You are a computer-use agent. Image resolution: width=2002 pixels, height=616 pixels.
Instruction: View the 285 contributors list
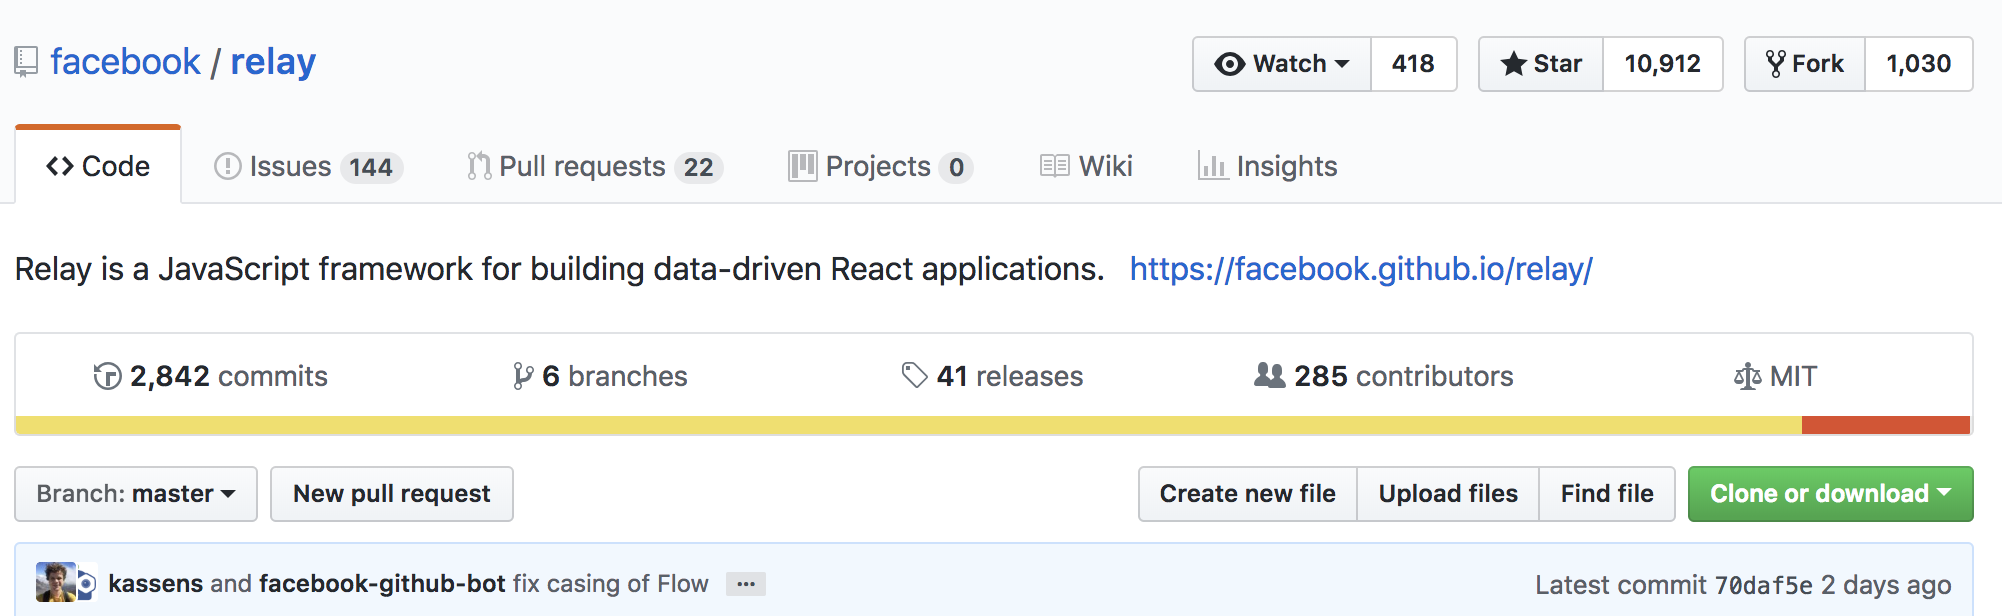tap(1384, 376)
